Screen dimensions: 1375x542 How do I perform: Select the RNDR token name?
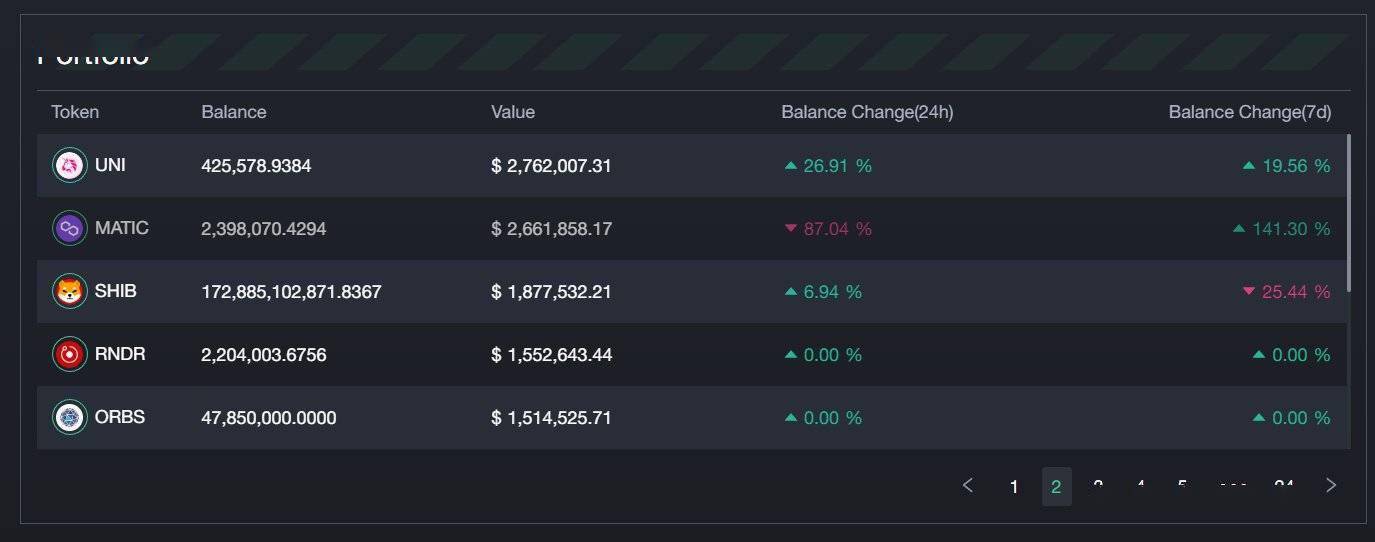120,354
